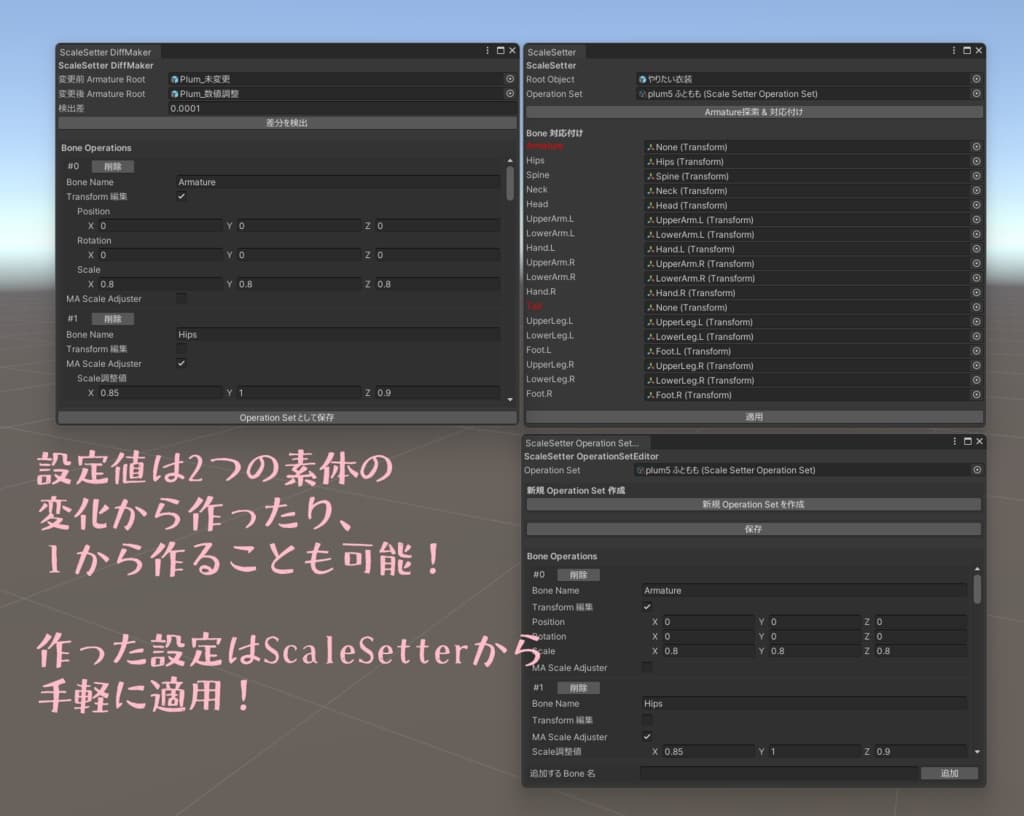Select the ScaleSetter Operation Set tab
Screen dimensions: 1024x816
[x=581, y=443]
